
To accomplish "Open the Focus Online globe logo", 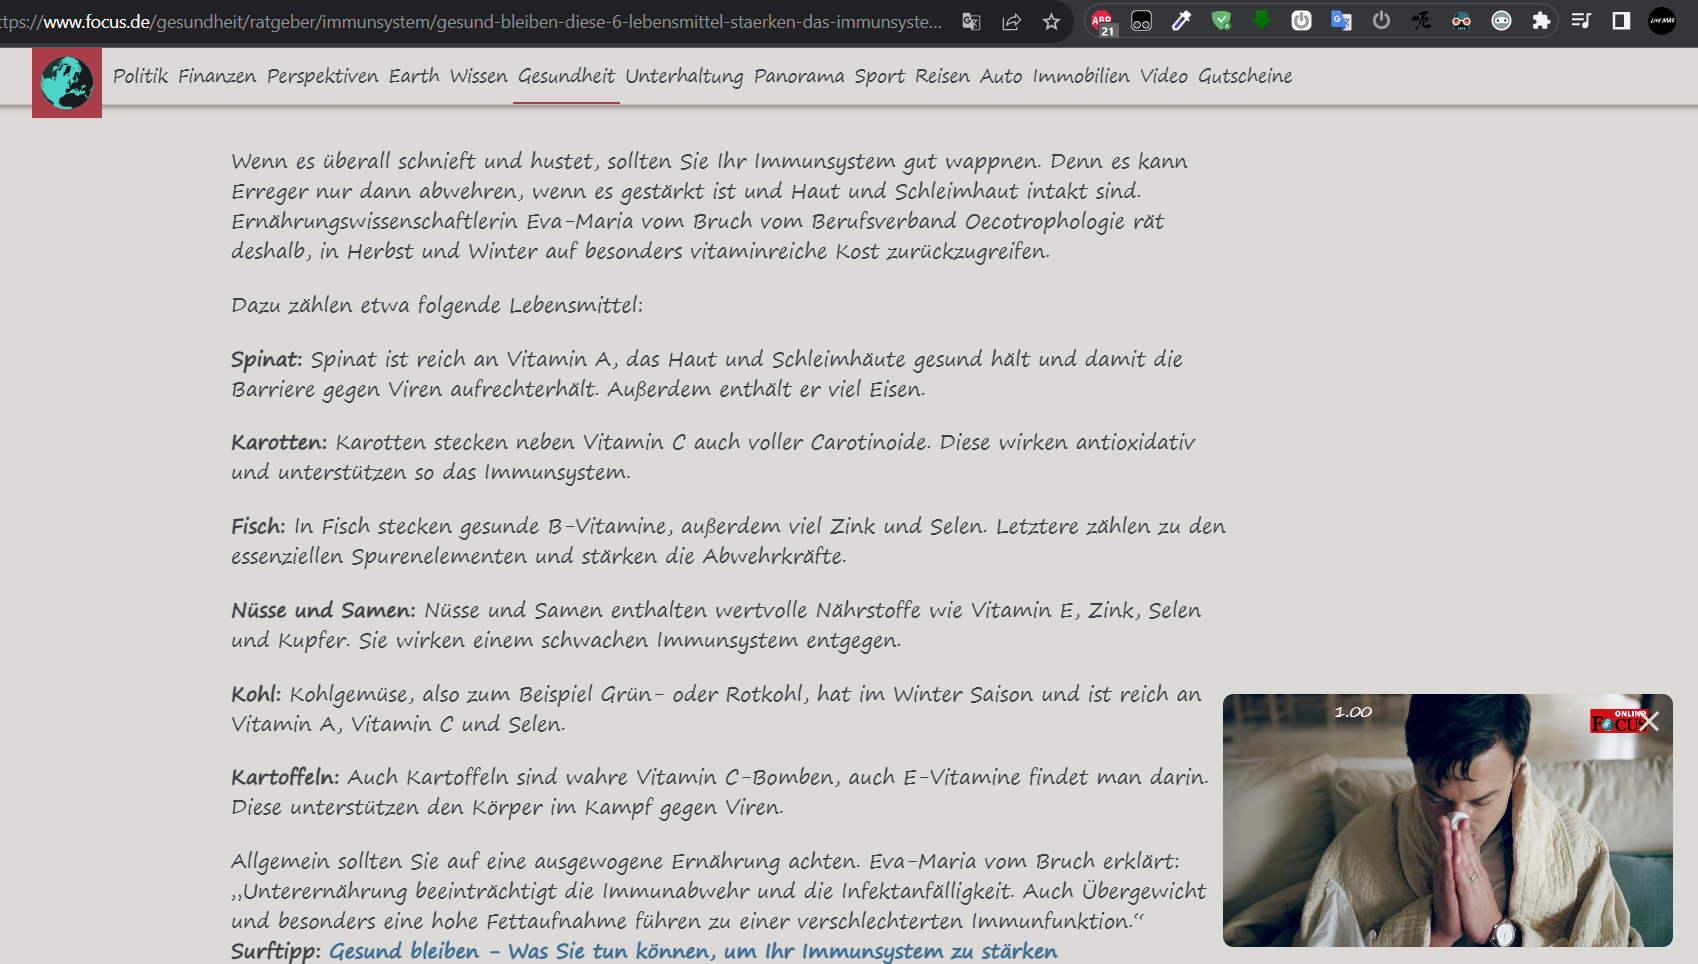I will (65, 83).
